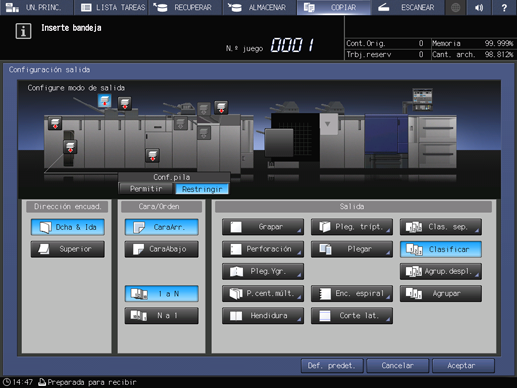Choose CaraAbajo output option

click(x=162, y=249)
